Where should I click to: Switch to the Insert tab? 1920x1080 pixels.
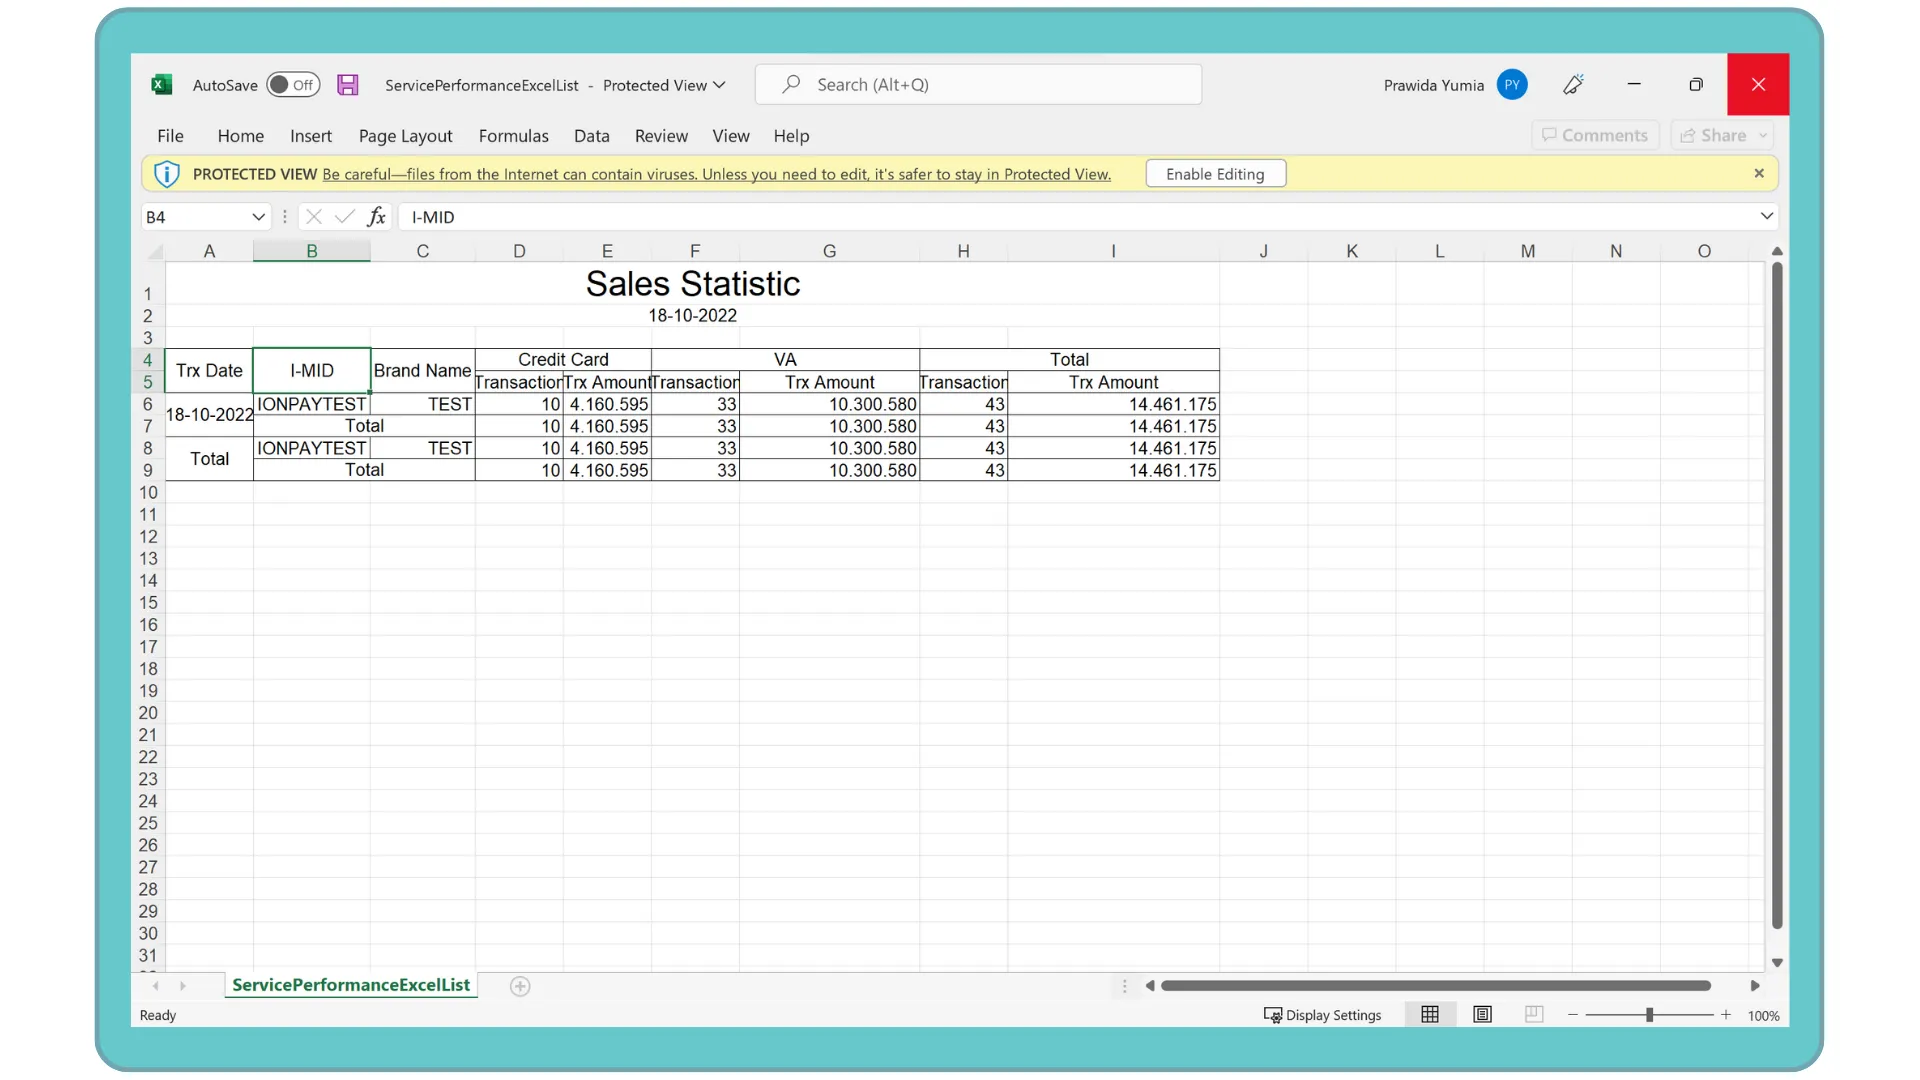[x=311, y=136]
